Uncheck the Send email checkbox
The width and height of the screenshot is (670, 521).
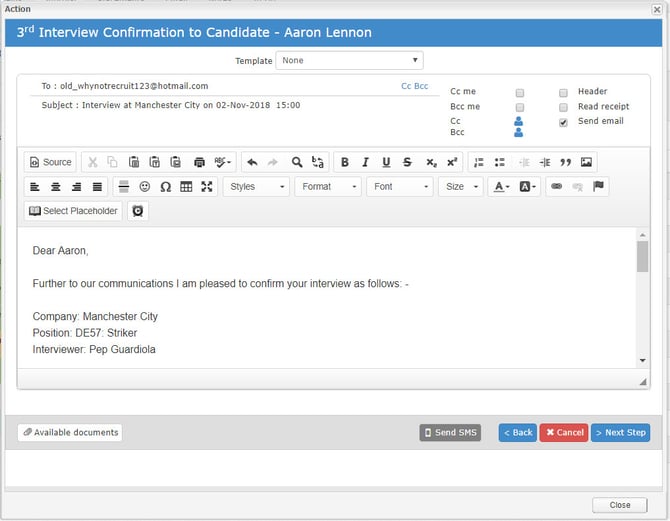click(563, 123)
